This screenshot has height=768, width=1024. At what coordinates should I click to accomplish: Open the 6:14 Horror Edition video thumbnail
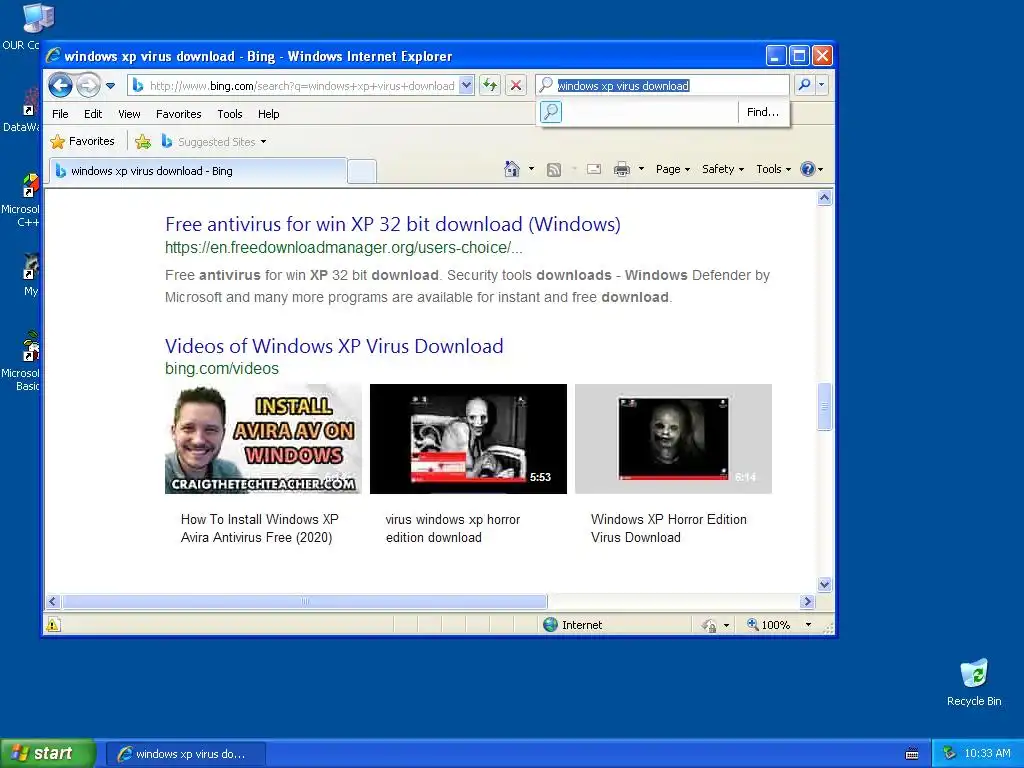673,439
